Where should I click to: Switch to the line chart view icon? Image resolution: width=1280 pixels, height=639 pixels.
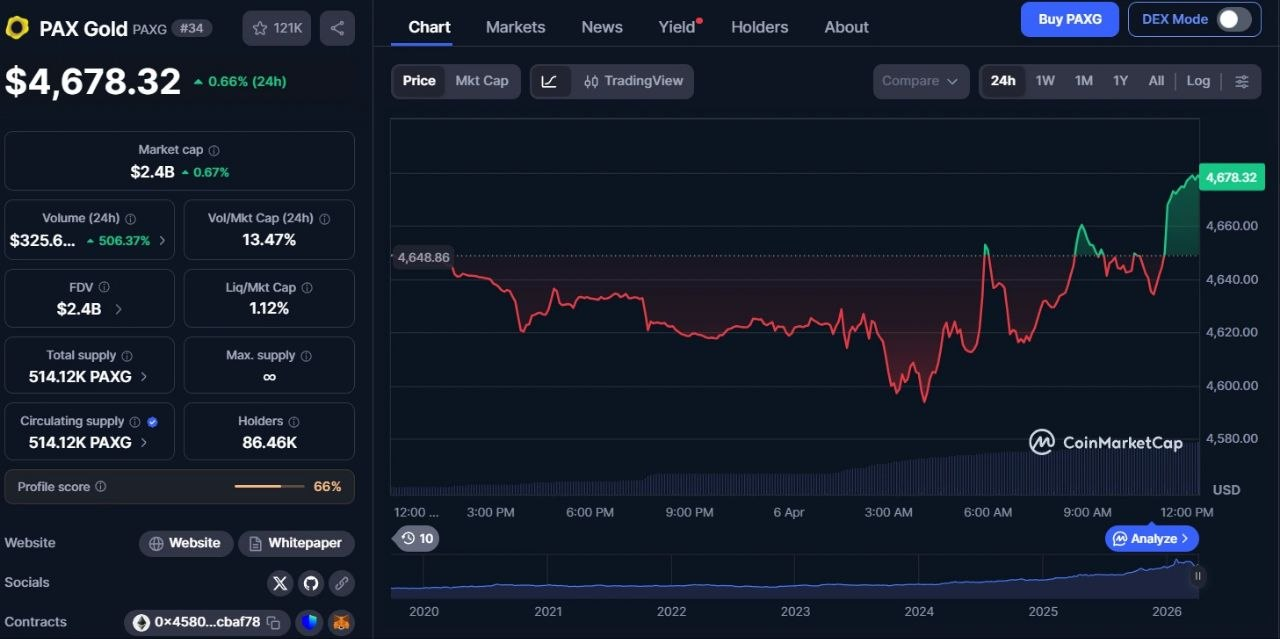pos(549,81)
